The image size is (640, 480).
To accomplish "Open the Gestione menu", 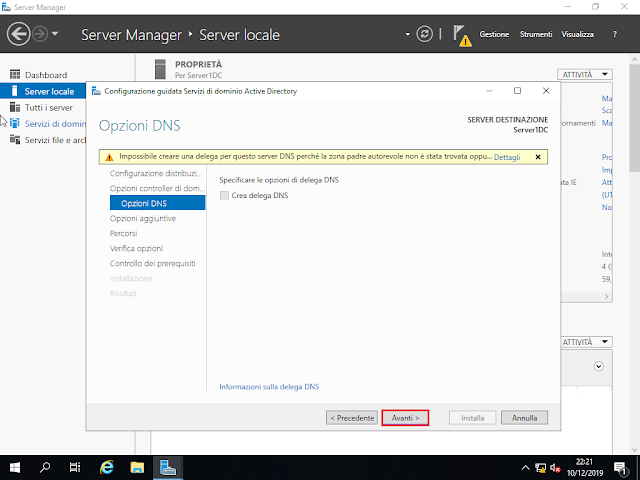I will coord(494,34).
